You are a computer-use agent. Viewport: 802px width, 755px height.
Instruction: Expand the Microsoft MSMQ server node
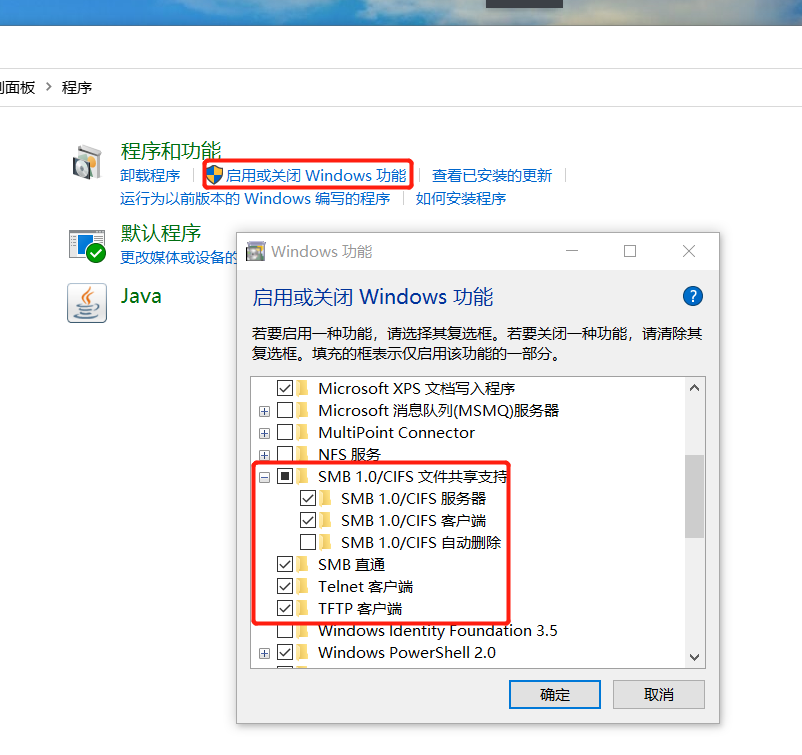264,411
